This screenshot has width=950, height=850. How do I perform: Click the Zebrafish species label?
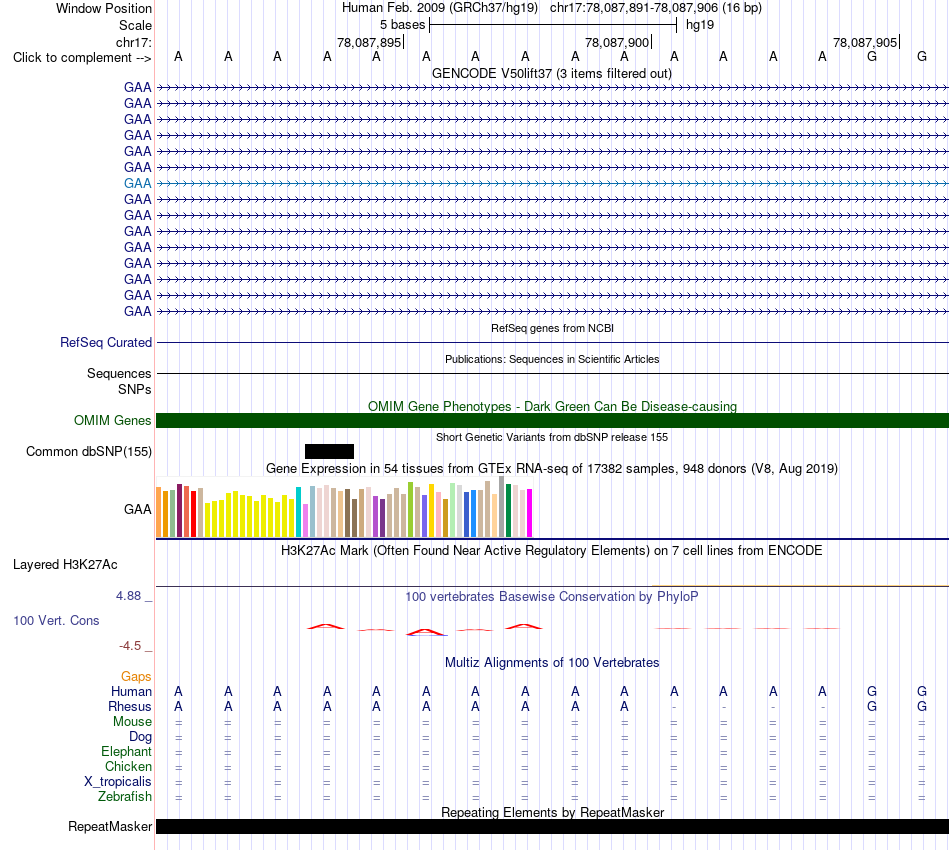point(125,797)
